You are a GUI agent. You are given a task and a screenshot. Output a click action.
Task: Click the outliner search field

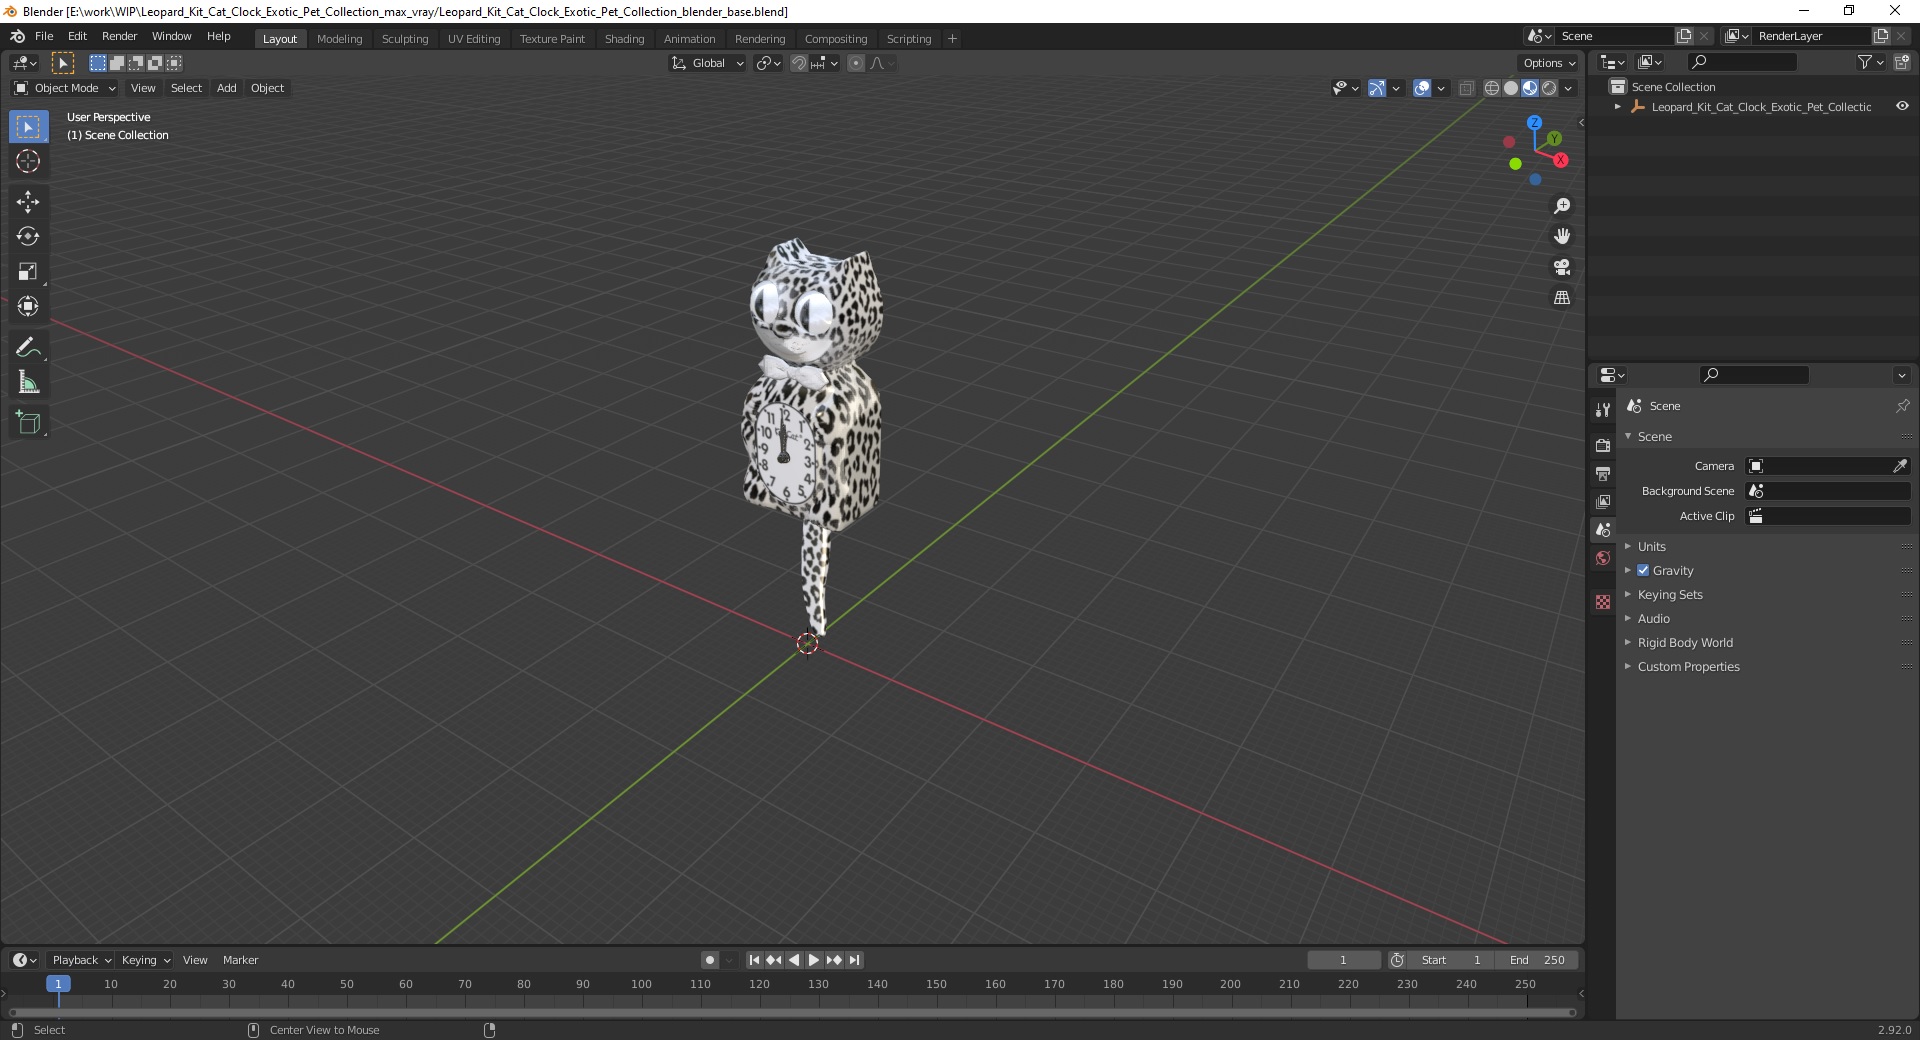coord(1741,62)
